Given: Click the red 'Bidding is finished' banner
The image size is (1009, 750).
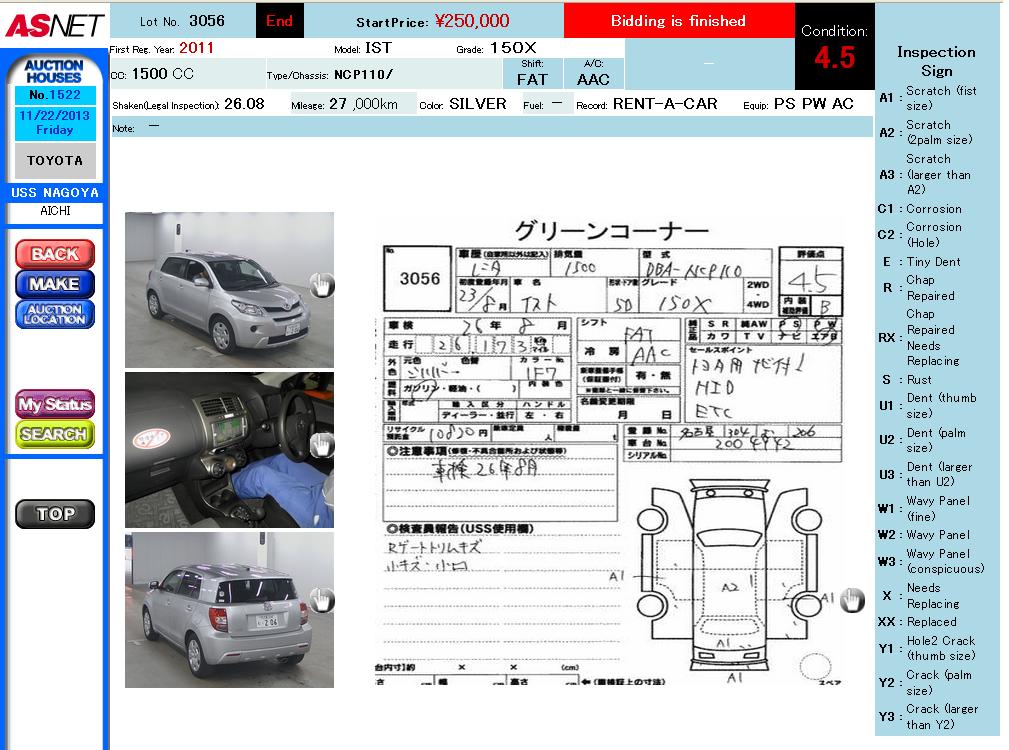Looking at the screenshot, I should pyautogui.click(x=678, y=21).
